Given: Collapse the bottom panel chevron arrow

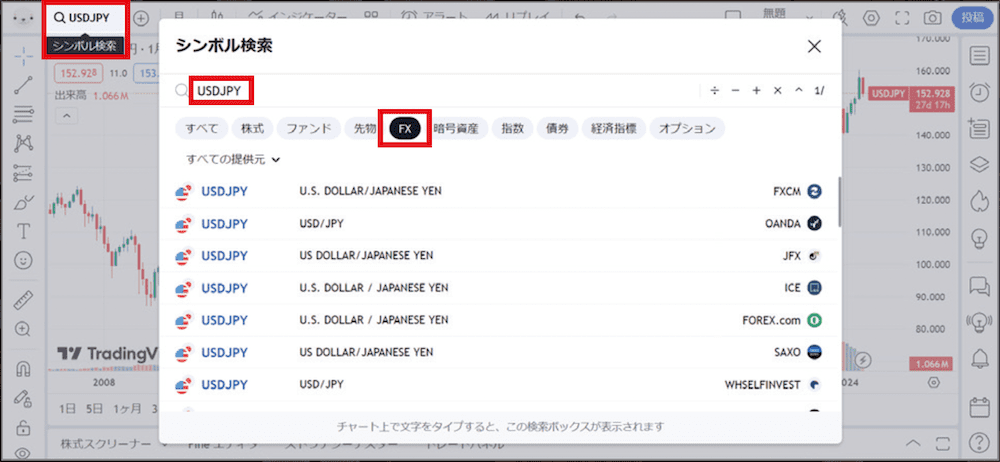Looking at the screenshot, I should pos(913,443).
